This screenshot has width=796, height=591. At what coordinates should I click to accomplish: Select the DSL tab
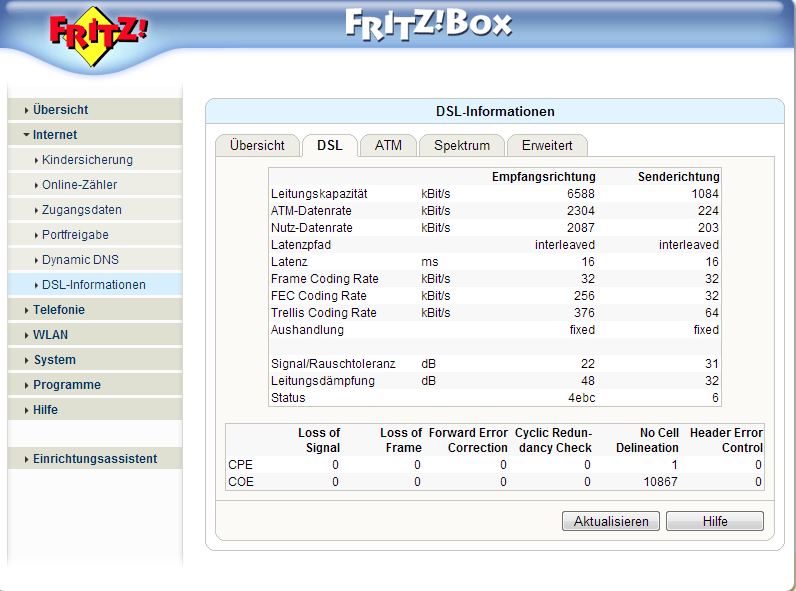[x=330, y=146]
